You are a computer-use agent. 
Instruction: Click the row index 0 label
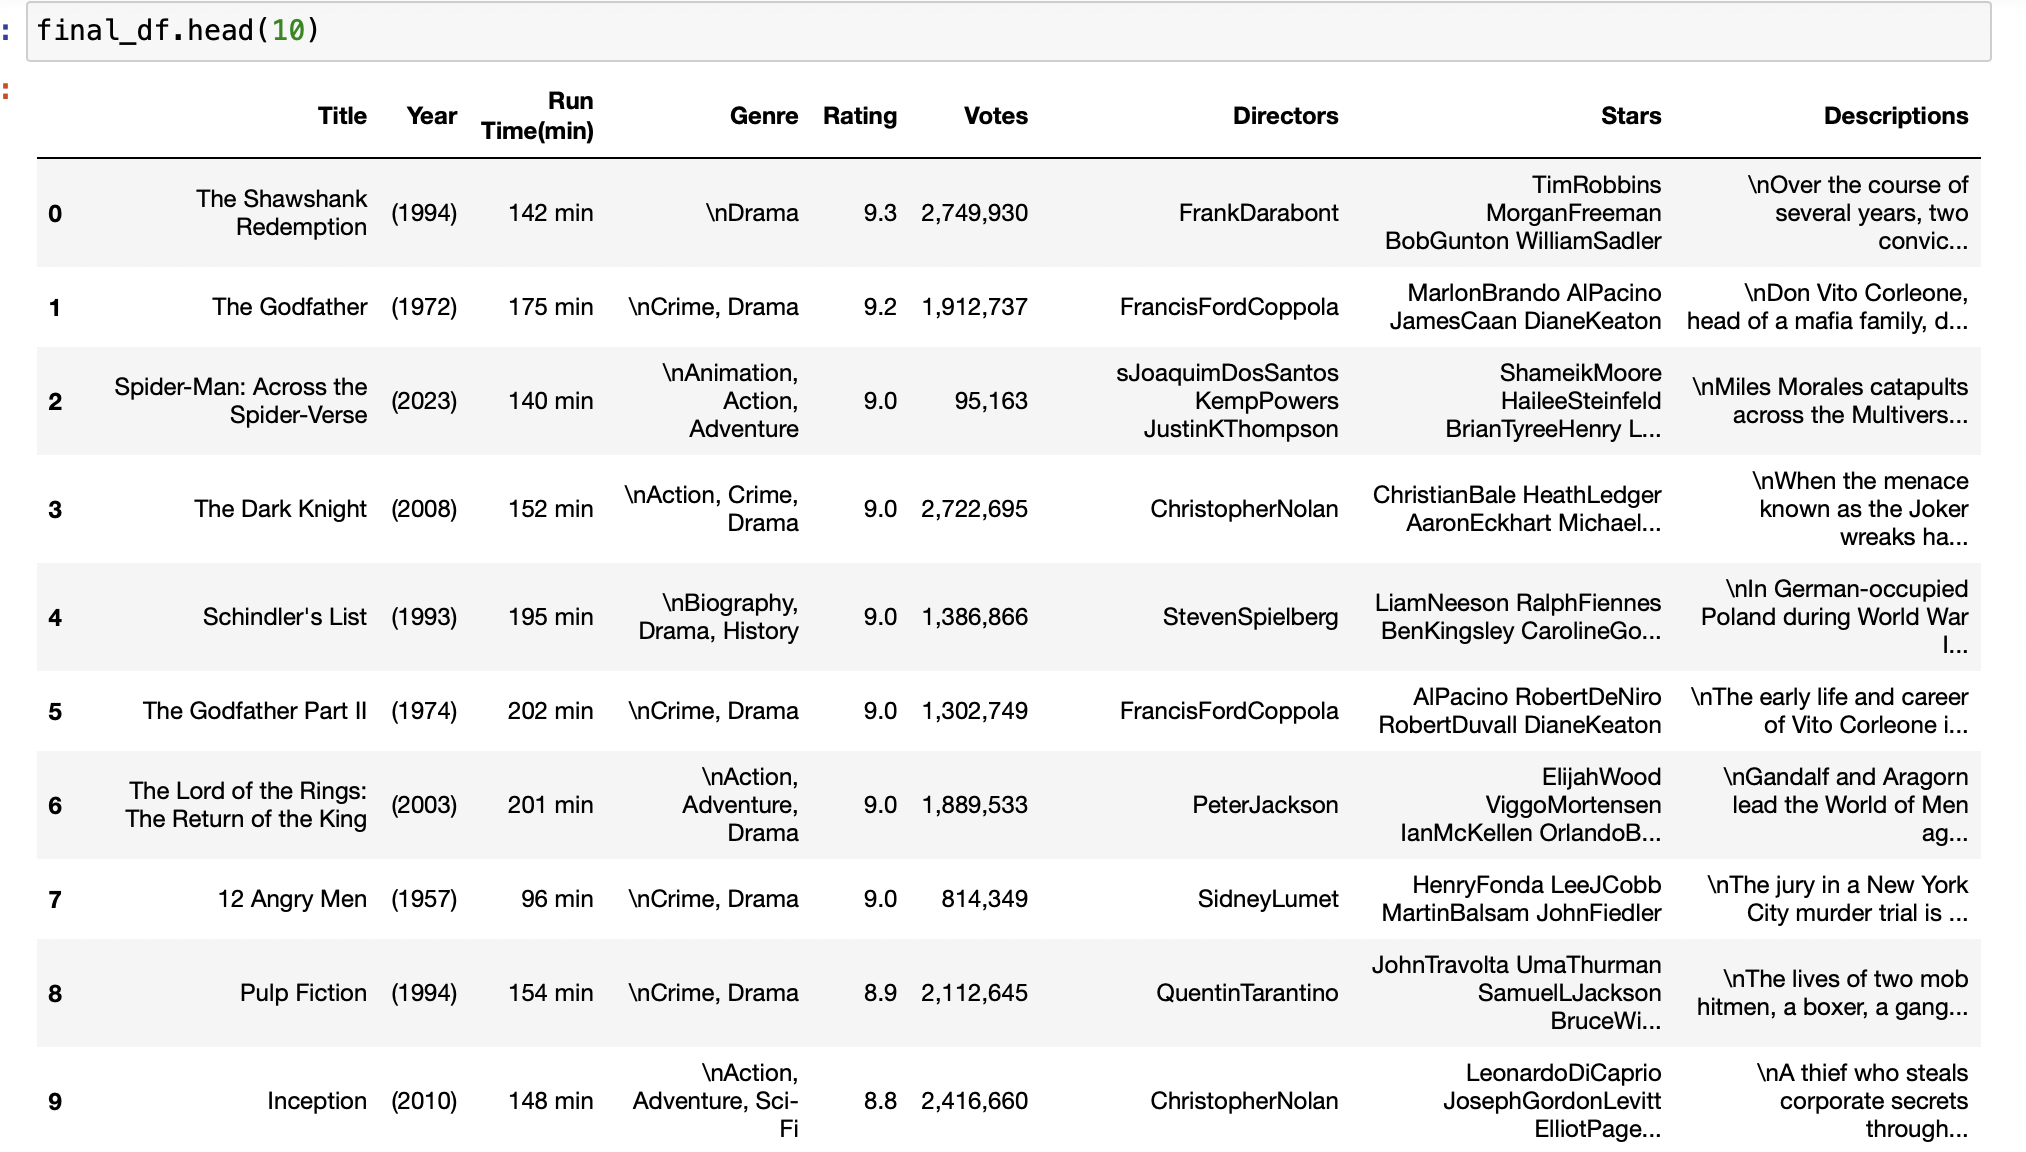(x=55, y=213)
